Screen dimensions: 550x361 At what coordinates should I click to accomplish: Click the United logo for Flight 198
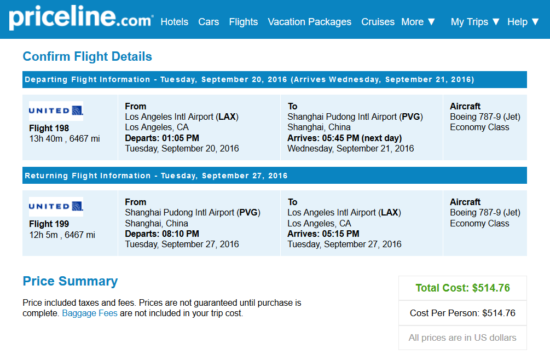(56, 111)
